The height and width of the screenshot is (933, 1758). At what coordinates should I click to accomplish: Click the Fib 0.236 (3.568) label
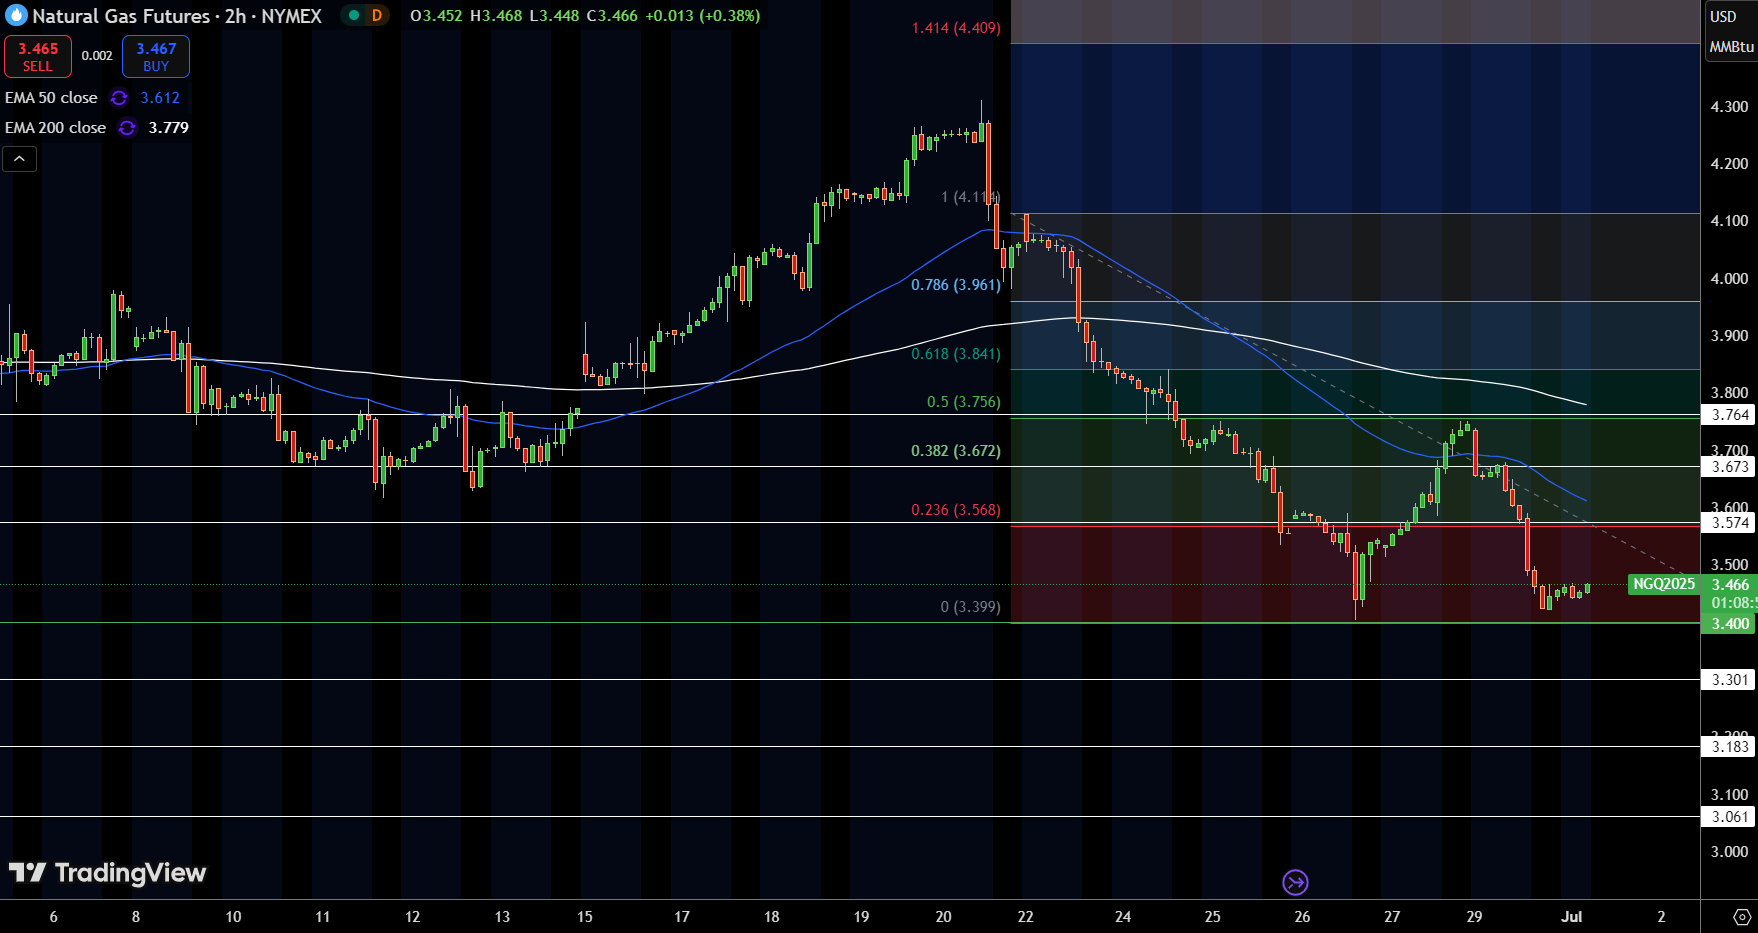pos(956,510)
